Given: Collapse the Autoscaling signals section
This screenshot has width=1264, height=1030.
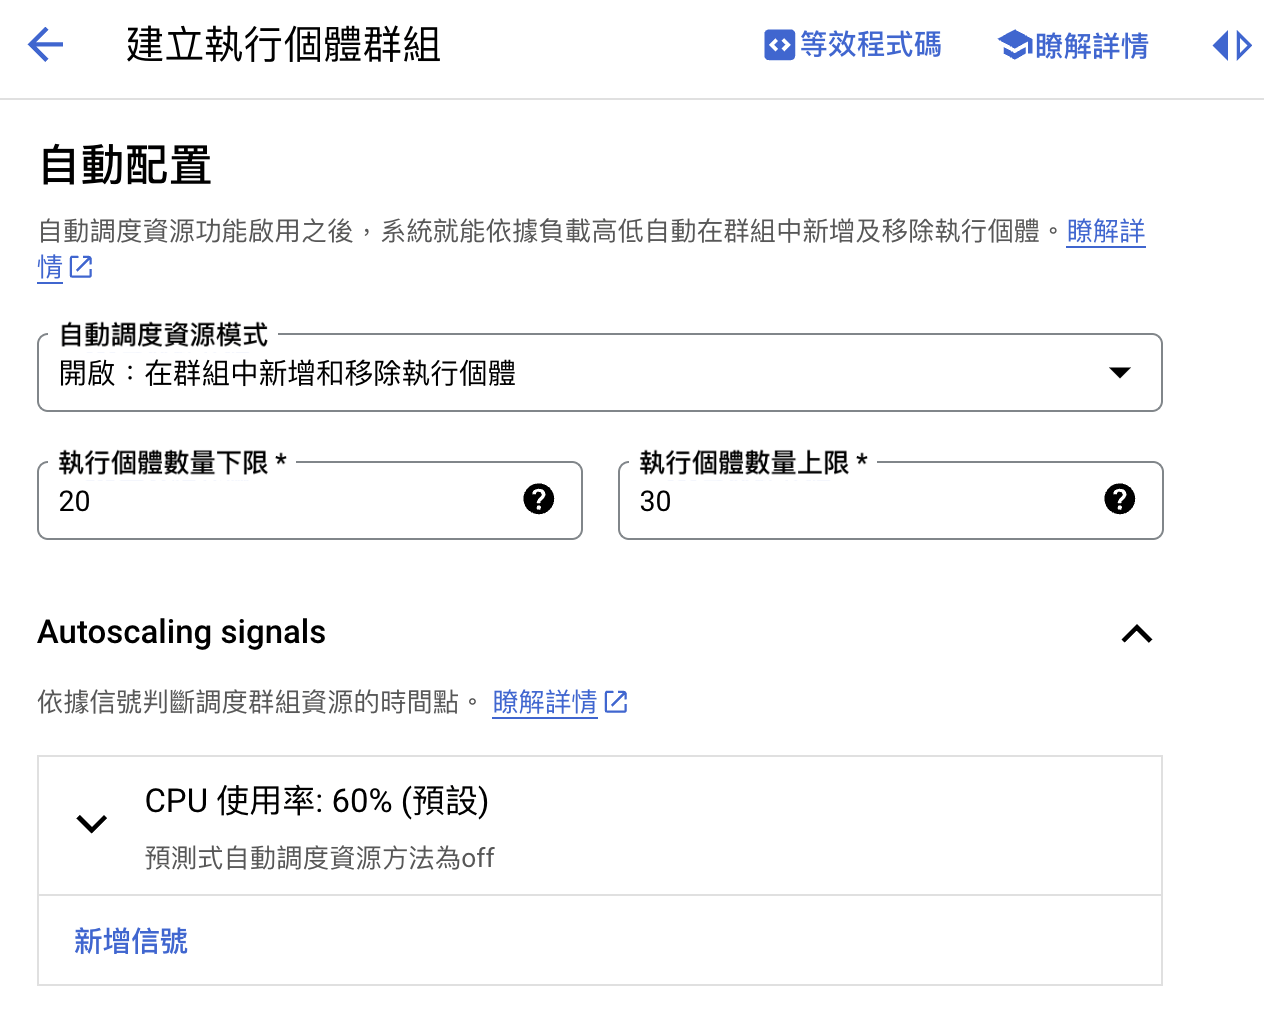Looking at the screenshot, I should coord(1135,633).
